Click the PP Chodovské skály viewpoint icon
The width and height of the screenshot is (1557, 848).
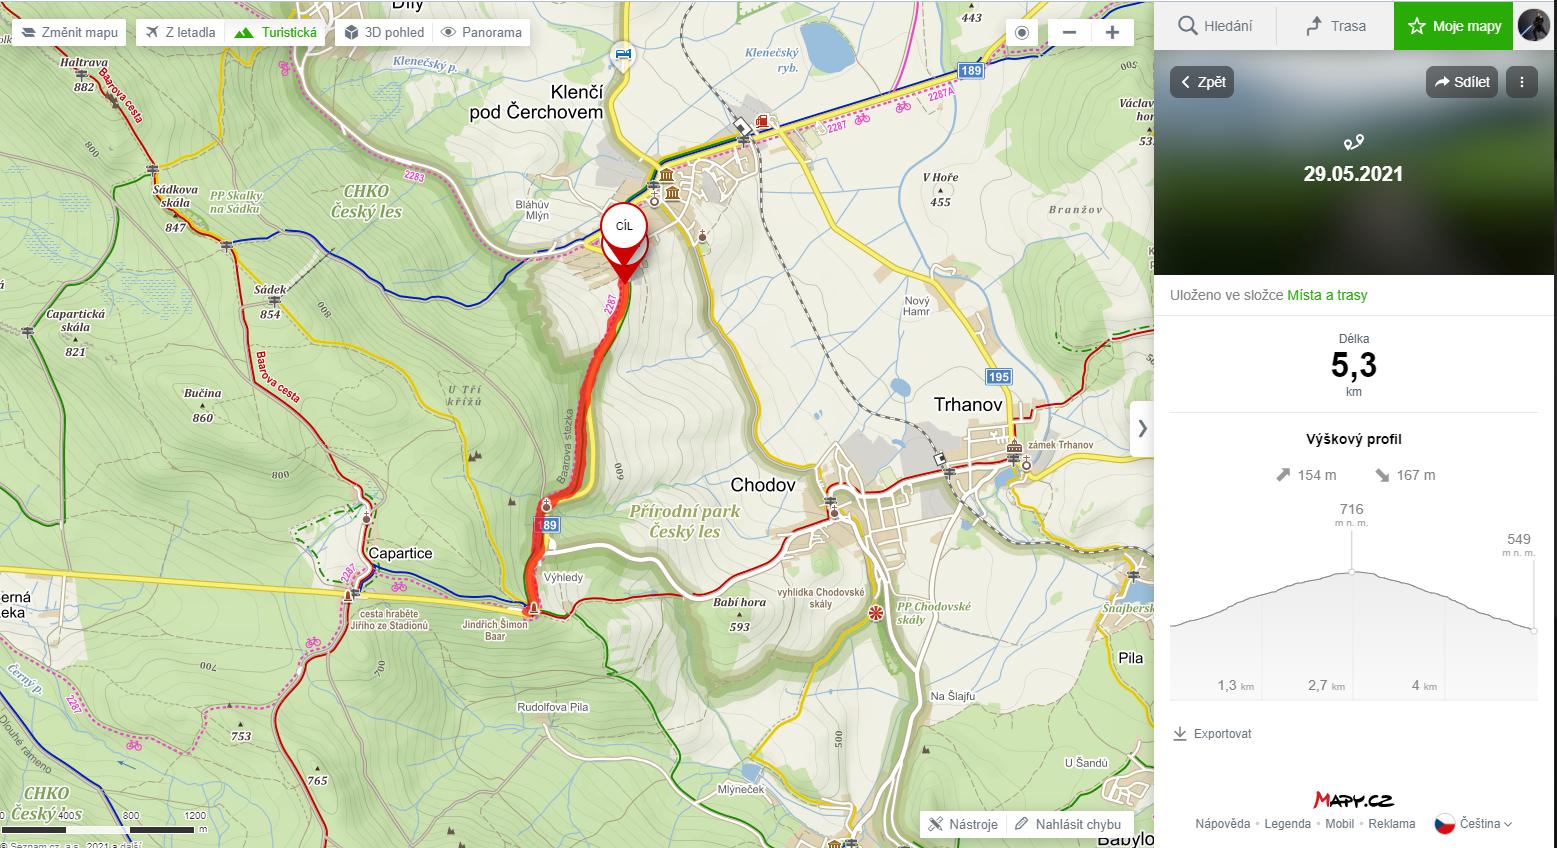click(x=877, y=612)
